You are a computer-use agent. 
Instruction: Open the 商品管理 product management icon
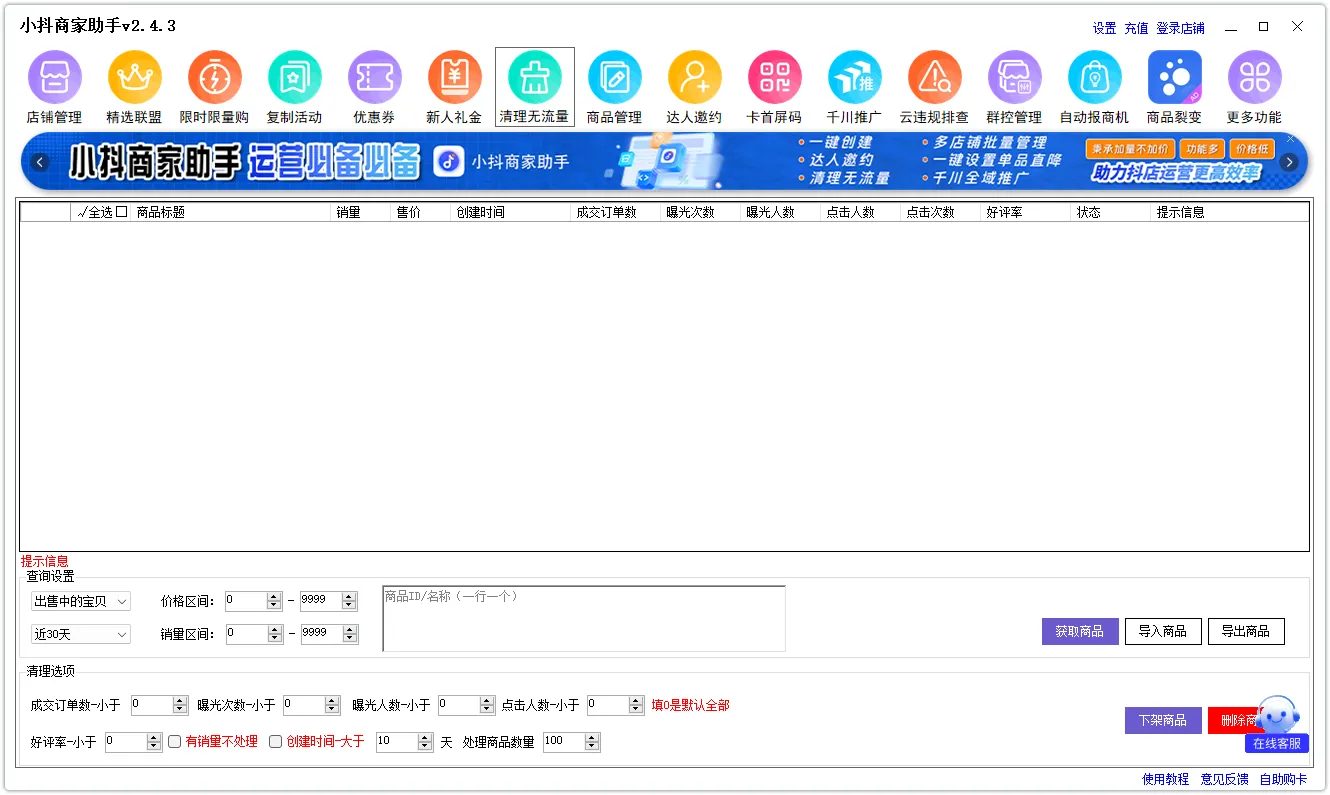point(614,78)
